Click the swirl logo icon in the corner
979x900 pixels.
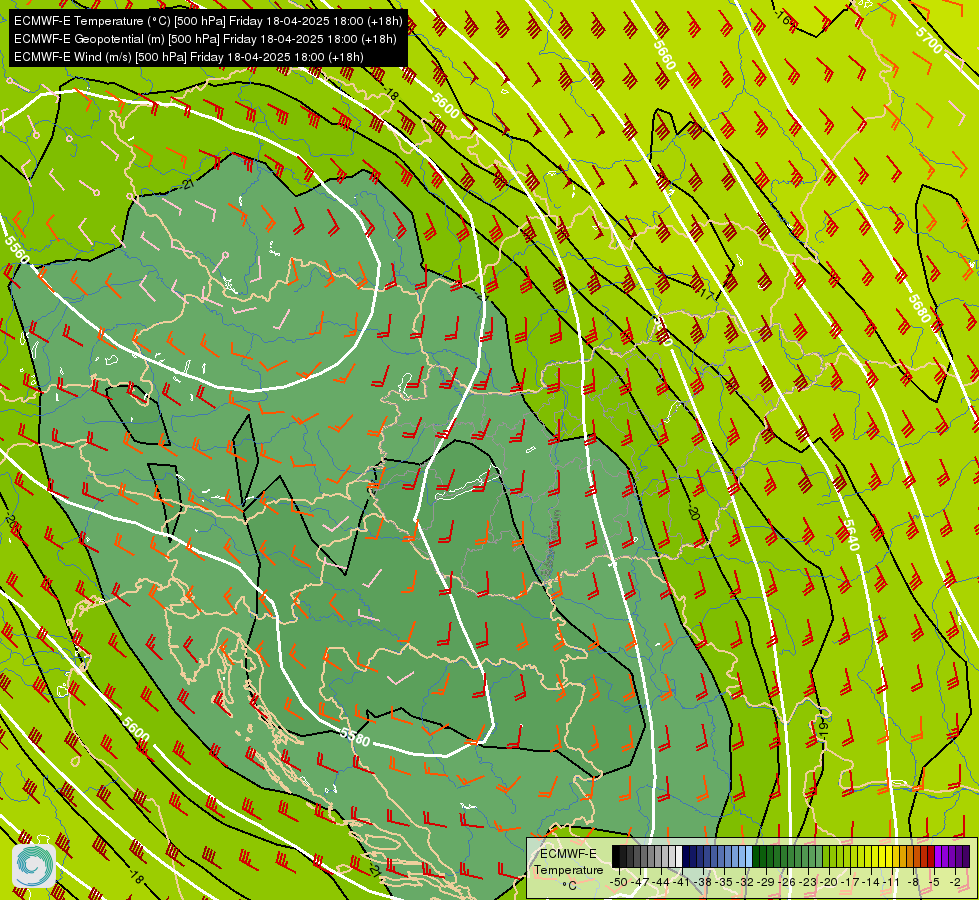pos(34,866)
